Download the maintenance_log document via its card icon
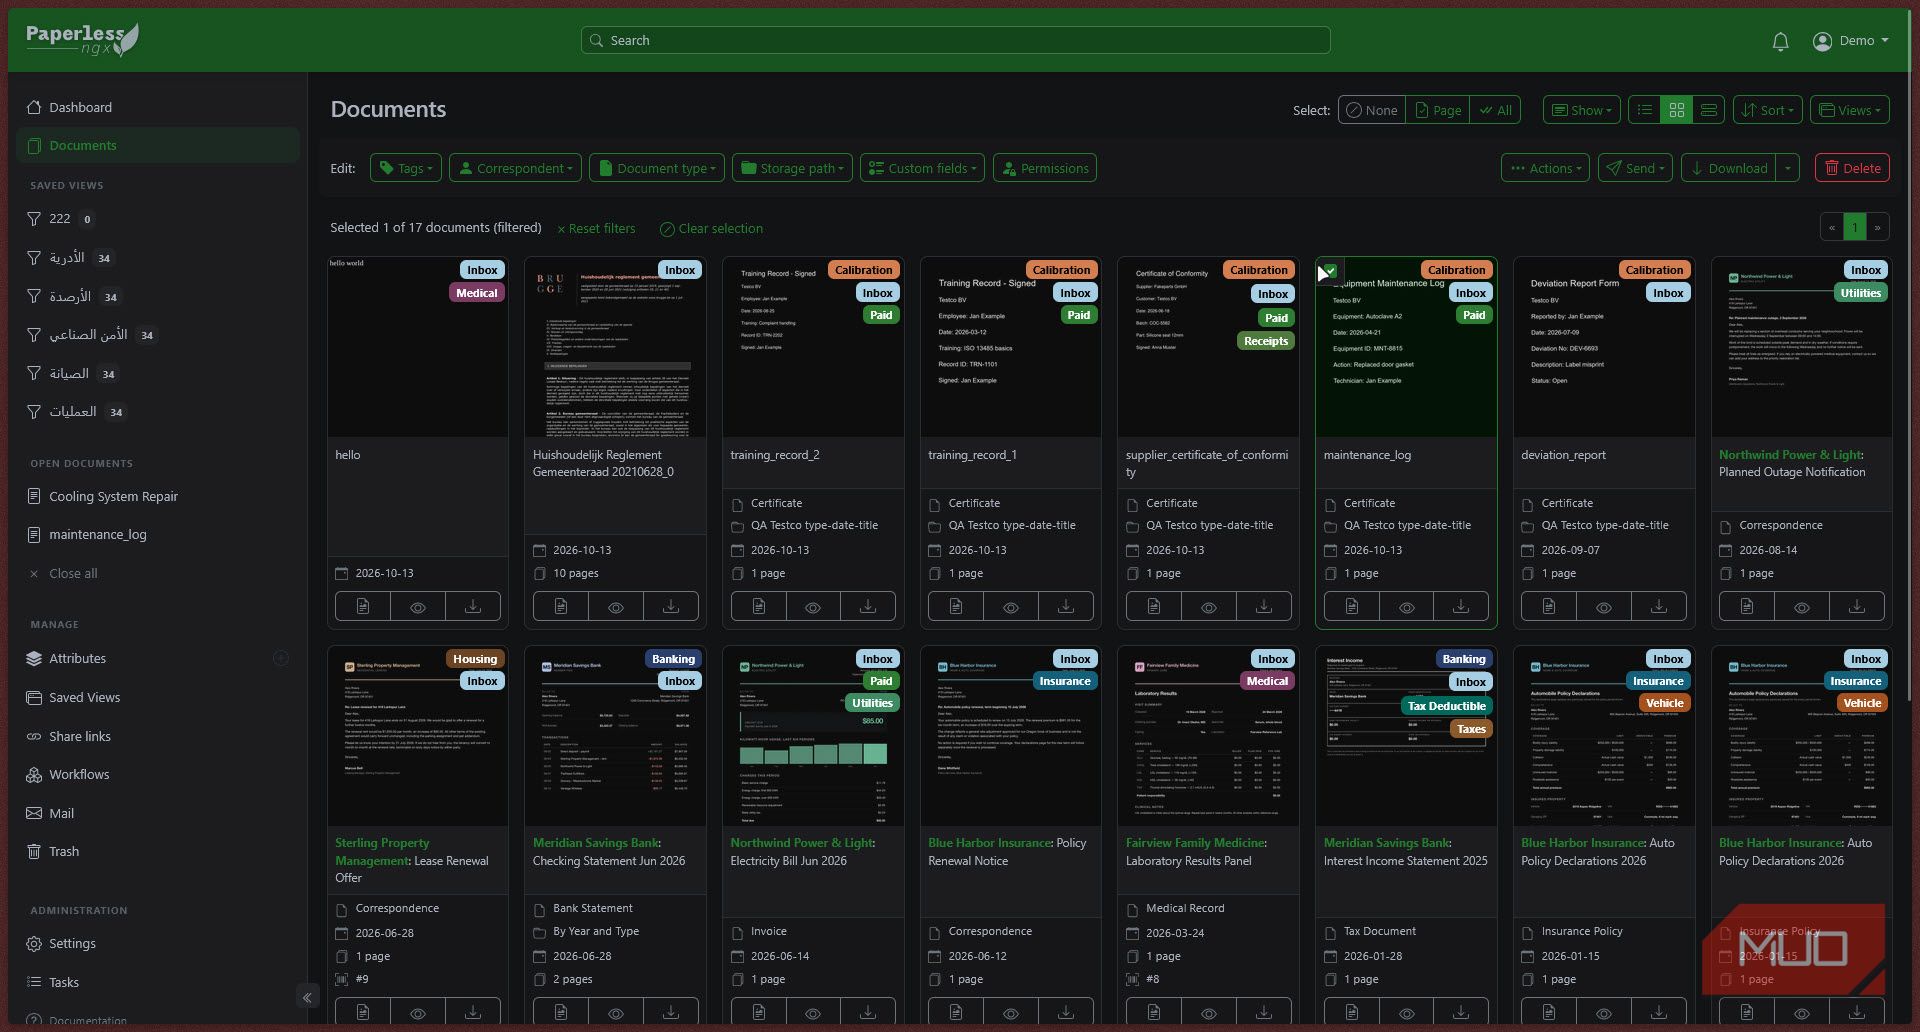Viewport: 1920px width, 1032px height. point(1460,607)
